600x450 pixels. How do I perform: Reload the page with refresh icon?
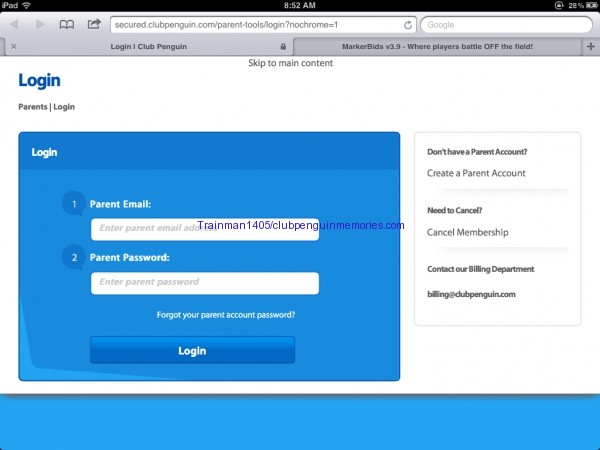tap(408, 24)
